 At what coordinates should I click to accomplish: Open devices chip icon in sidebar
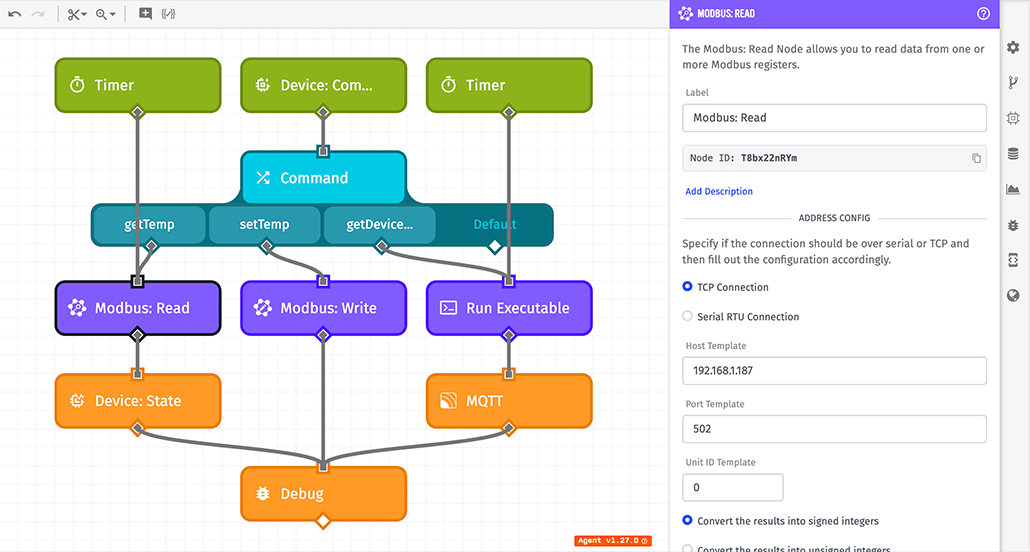(x=1013, y=118)
